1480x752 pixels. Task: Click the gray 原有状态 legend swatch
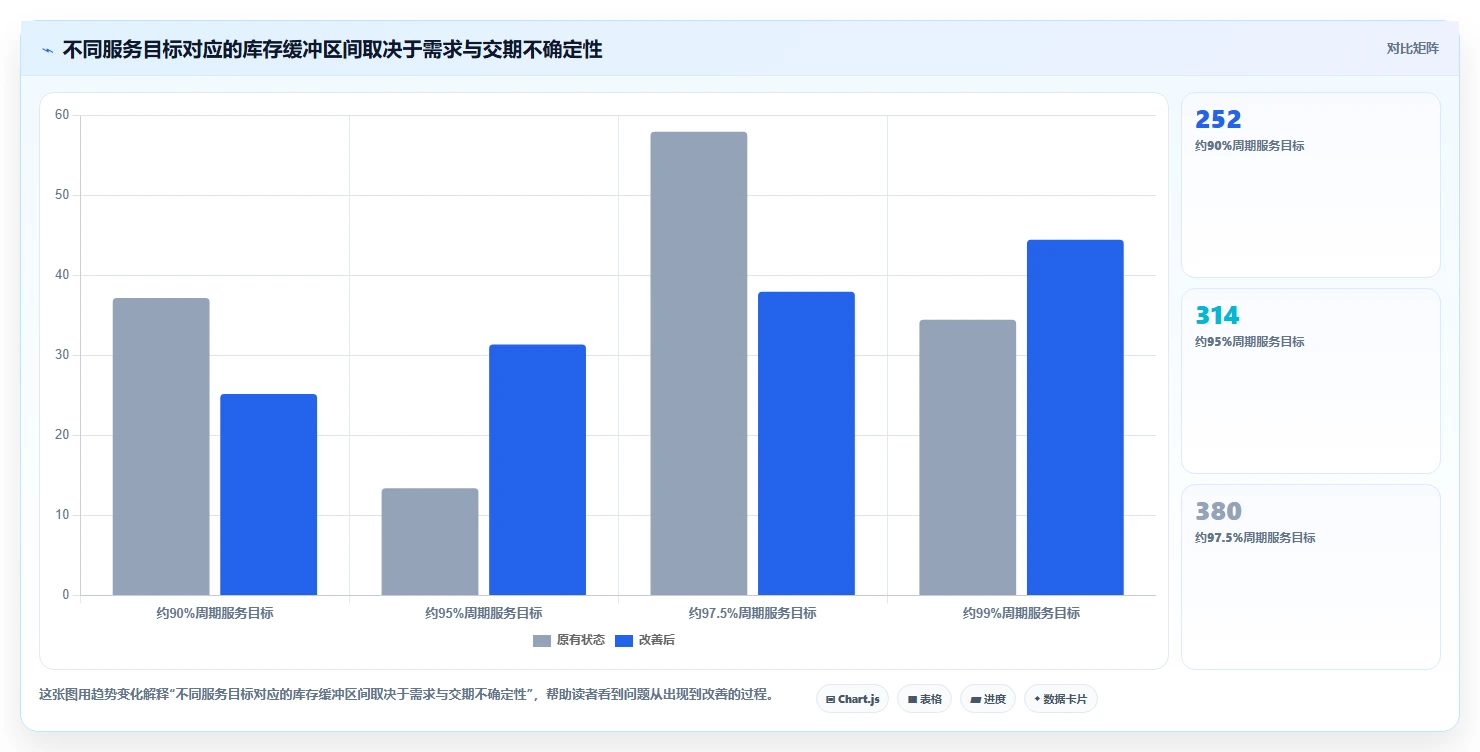542,640
